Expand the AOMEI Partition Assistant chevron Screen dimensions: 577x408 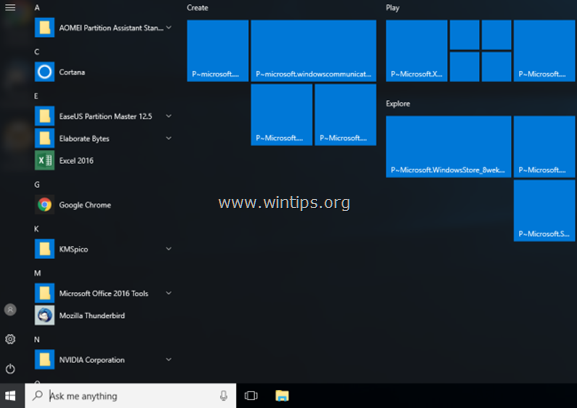click(169, 28)
